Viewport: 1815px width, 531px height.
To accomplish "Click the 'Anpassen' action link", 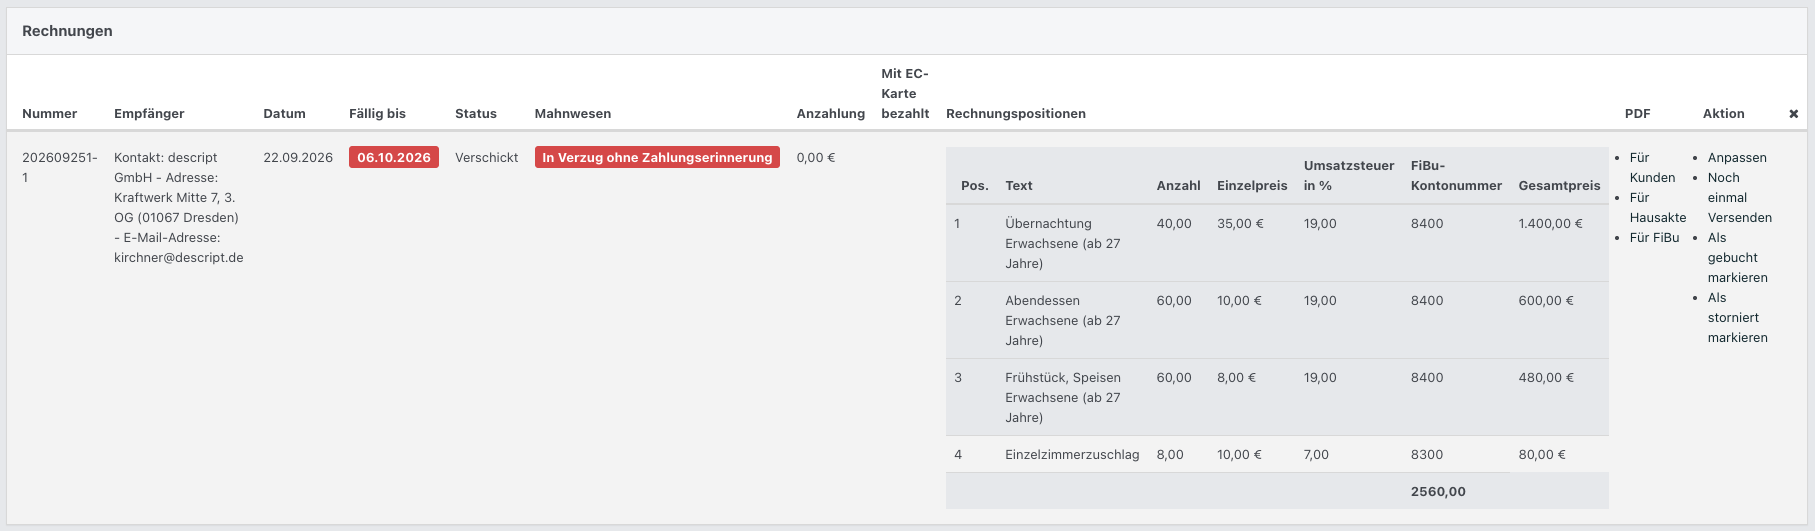I will pos(1737,158).
